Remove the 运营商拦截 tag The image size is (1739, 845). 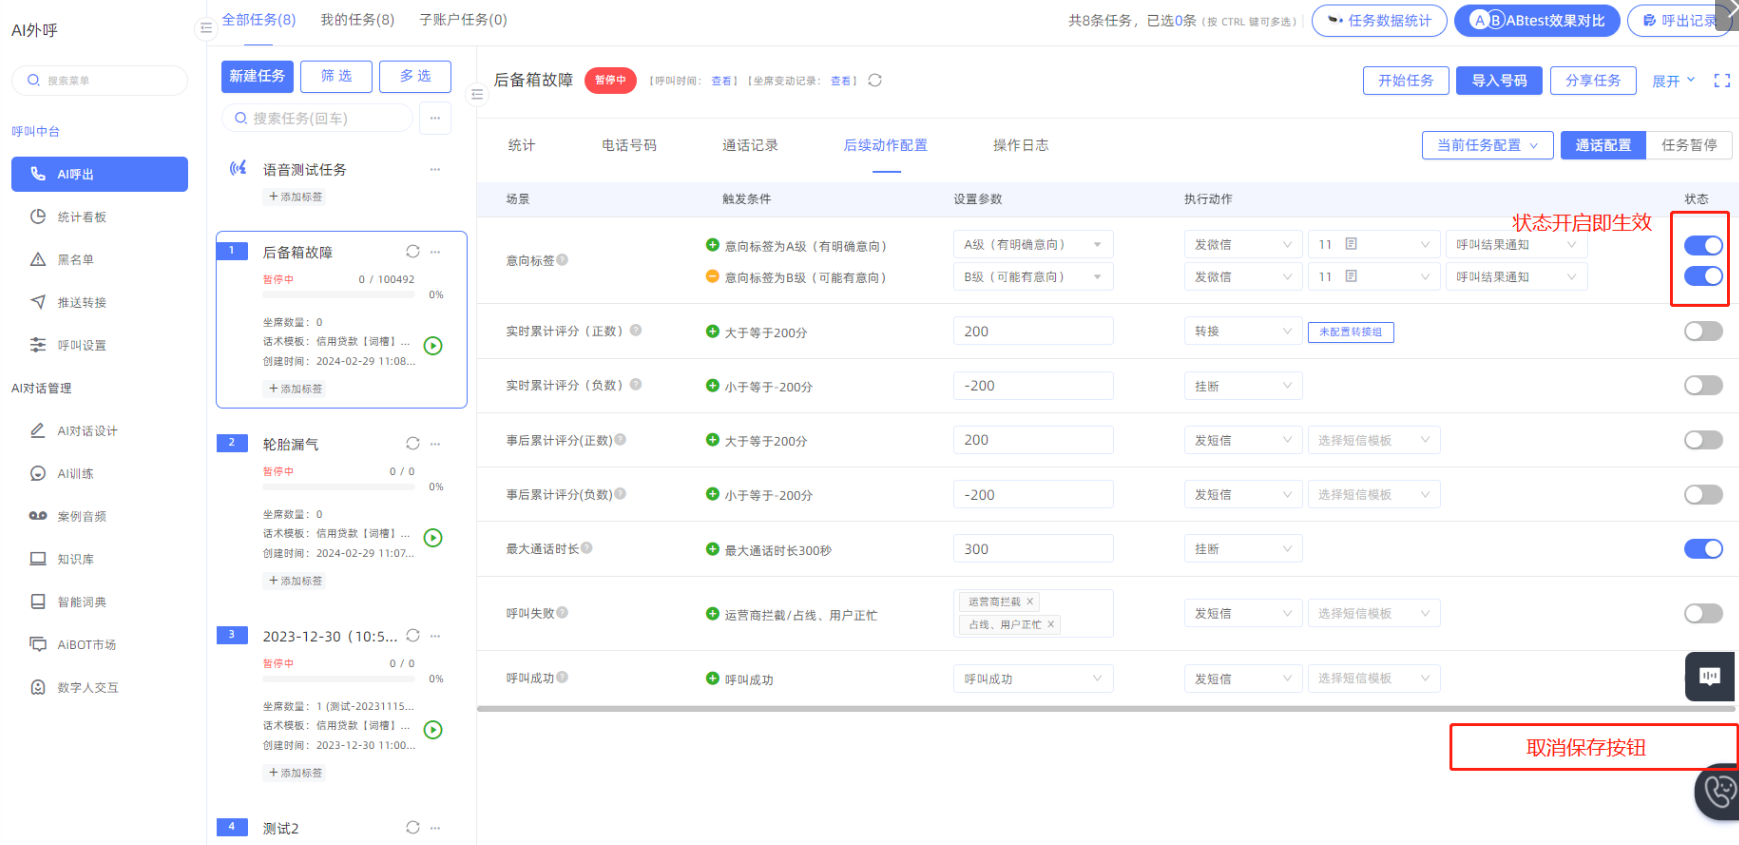[1030, 602]
